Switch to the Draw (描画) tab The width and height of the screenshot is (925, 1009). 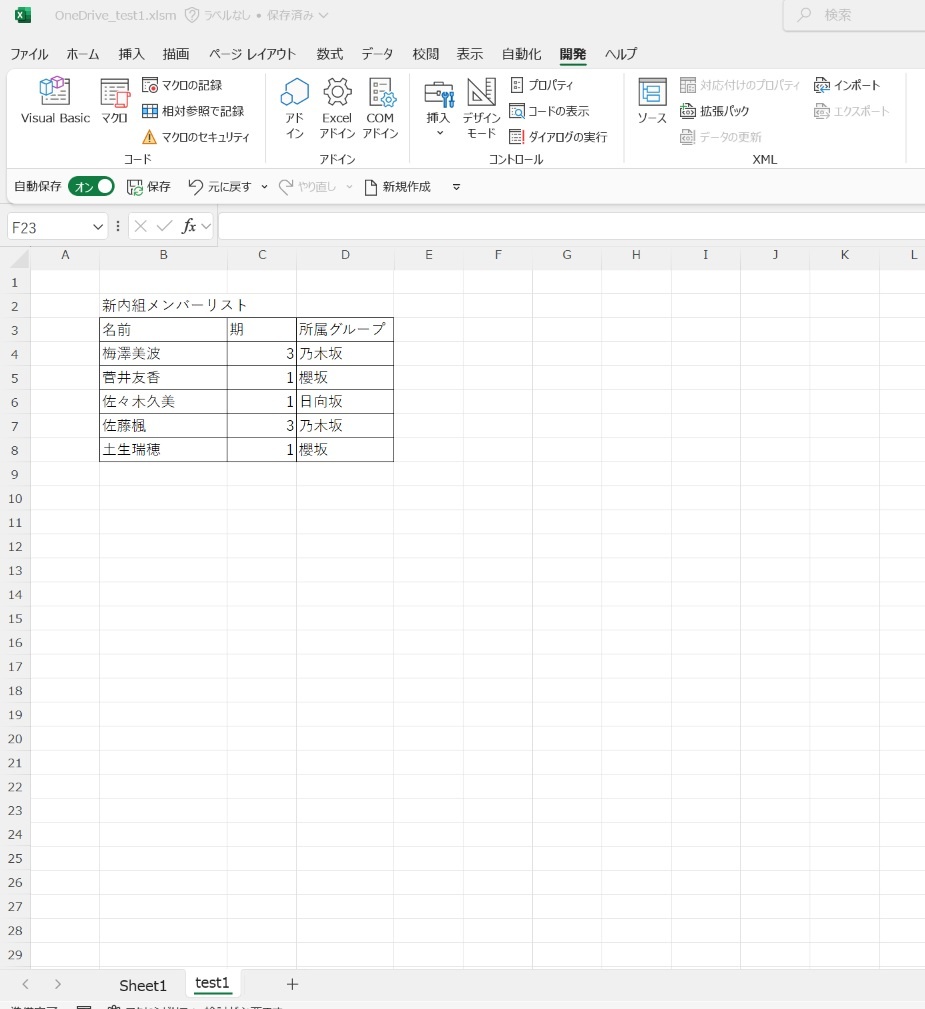pos(176,54)
